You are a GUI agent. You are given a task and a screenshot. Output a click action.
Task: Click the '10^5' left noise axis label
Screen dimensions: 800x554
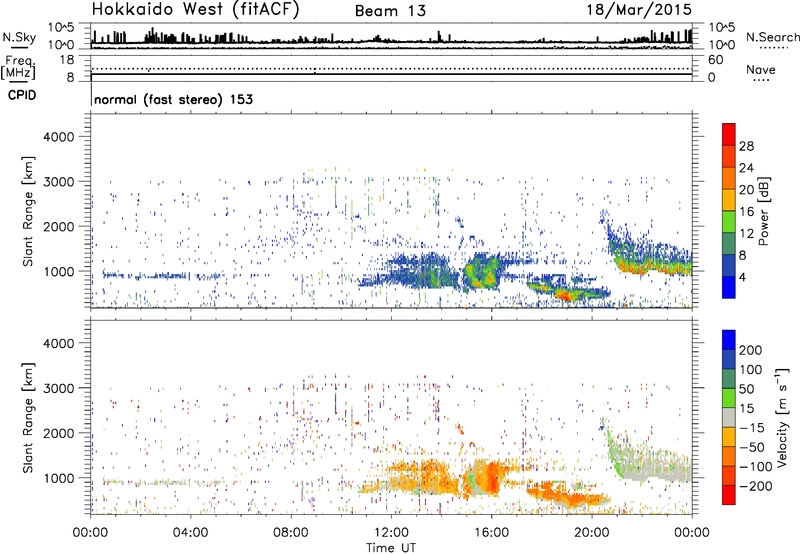click(x=61, y=28)
